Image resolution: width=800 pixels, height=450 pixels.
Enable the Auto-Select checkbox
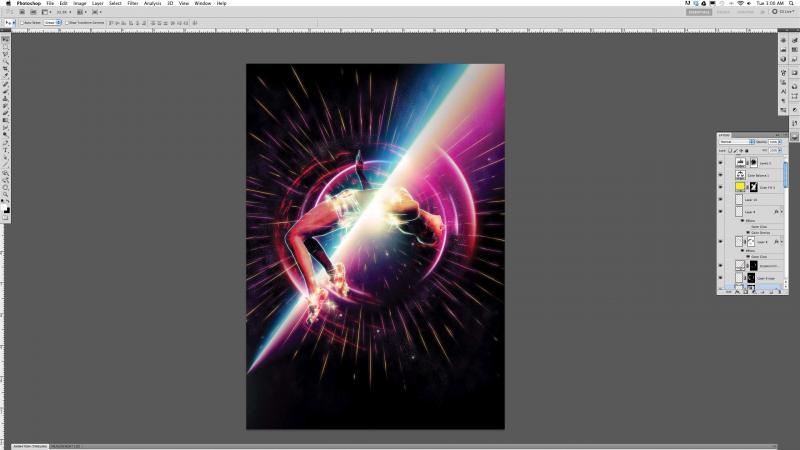click(x=21, y=21)
